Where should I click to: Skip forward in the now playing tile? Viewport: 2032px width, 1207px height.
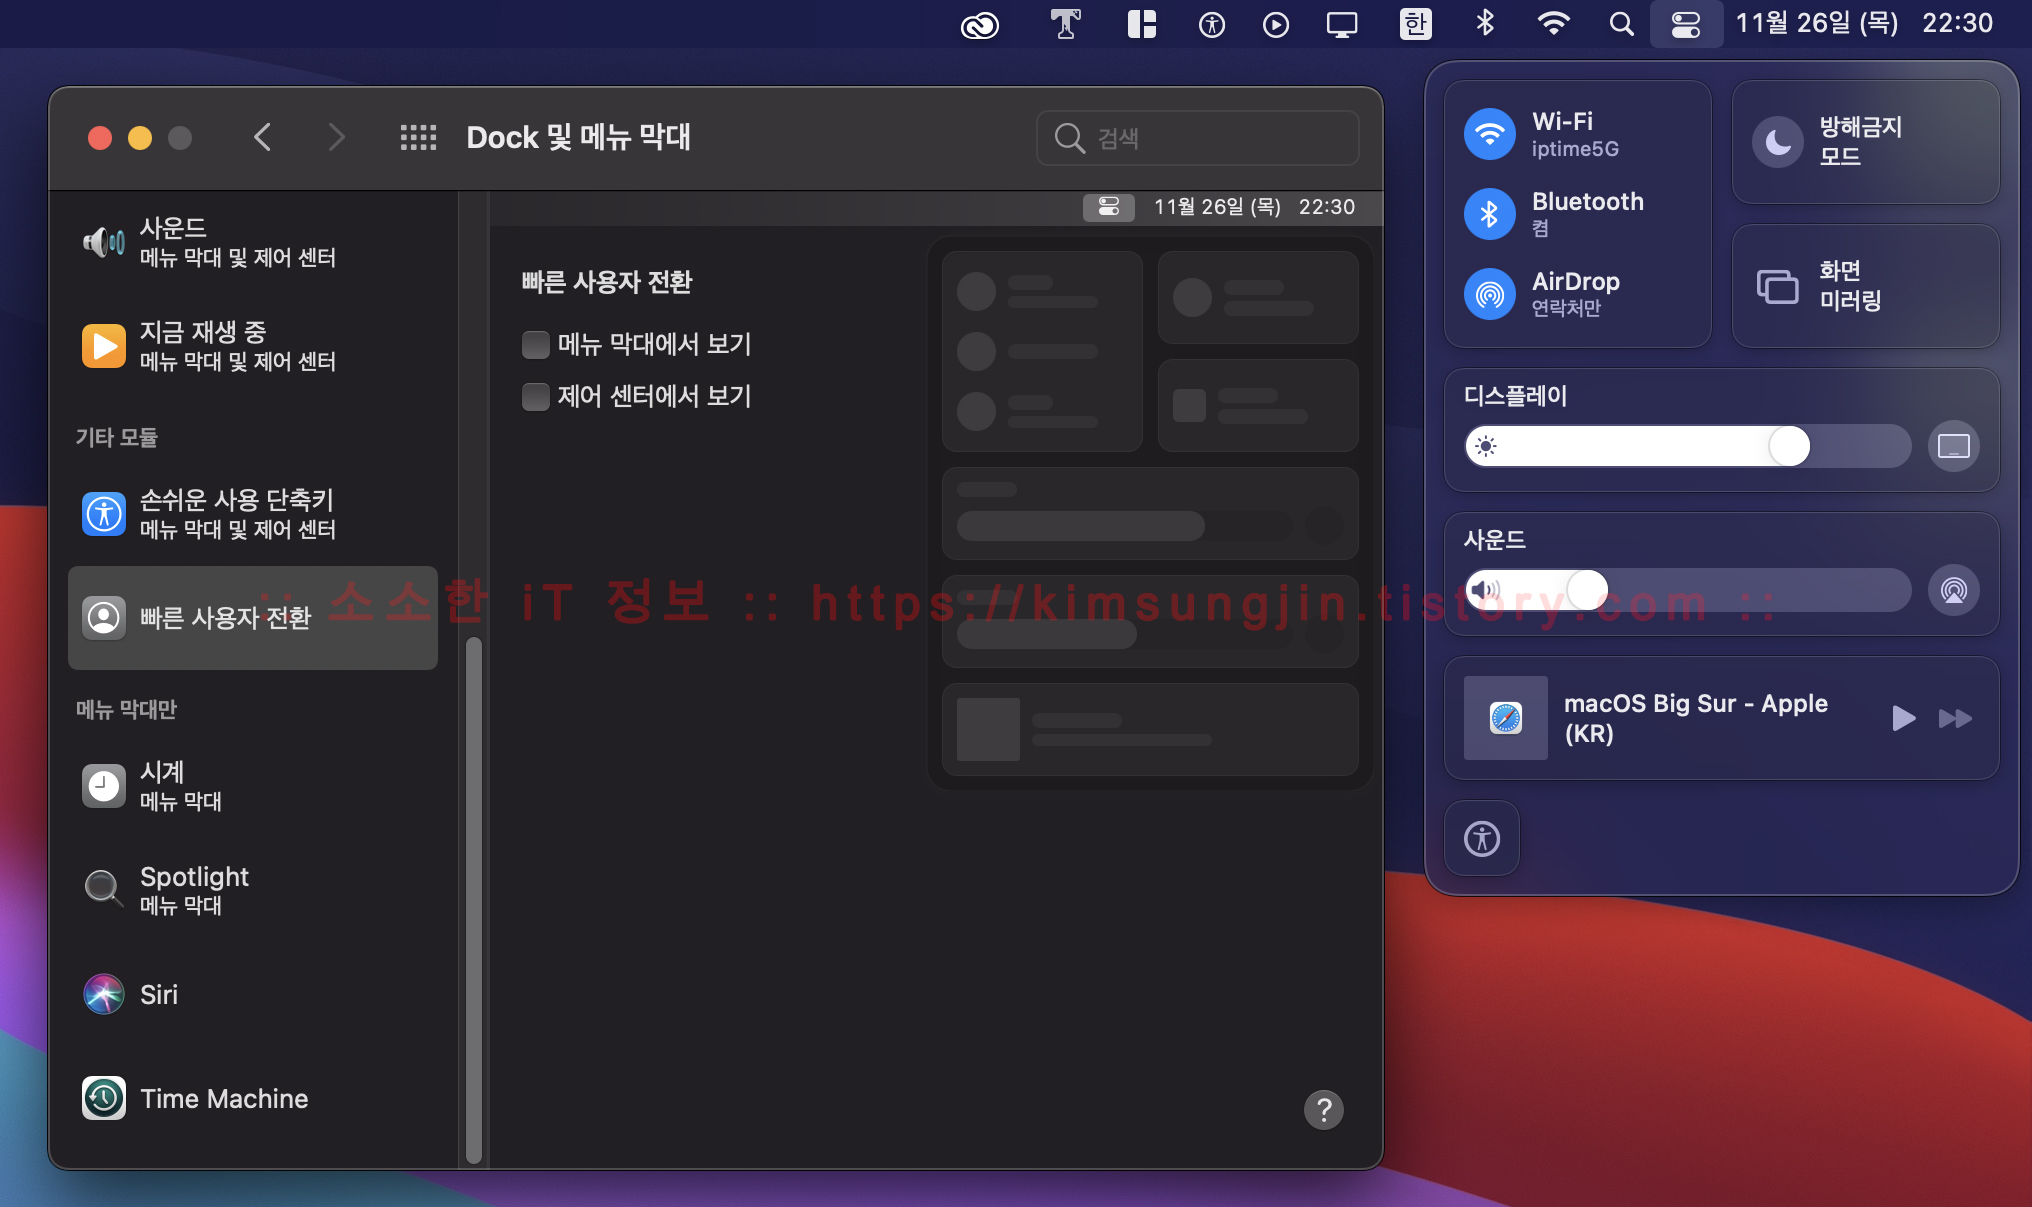(1955, 718)
